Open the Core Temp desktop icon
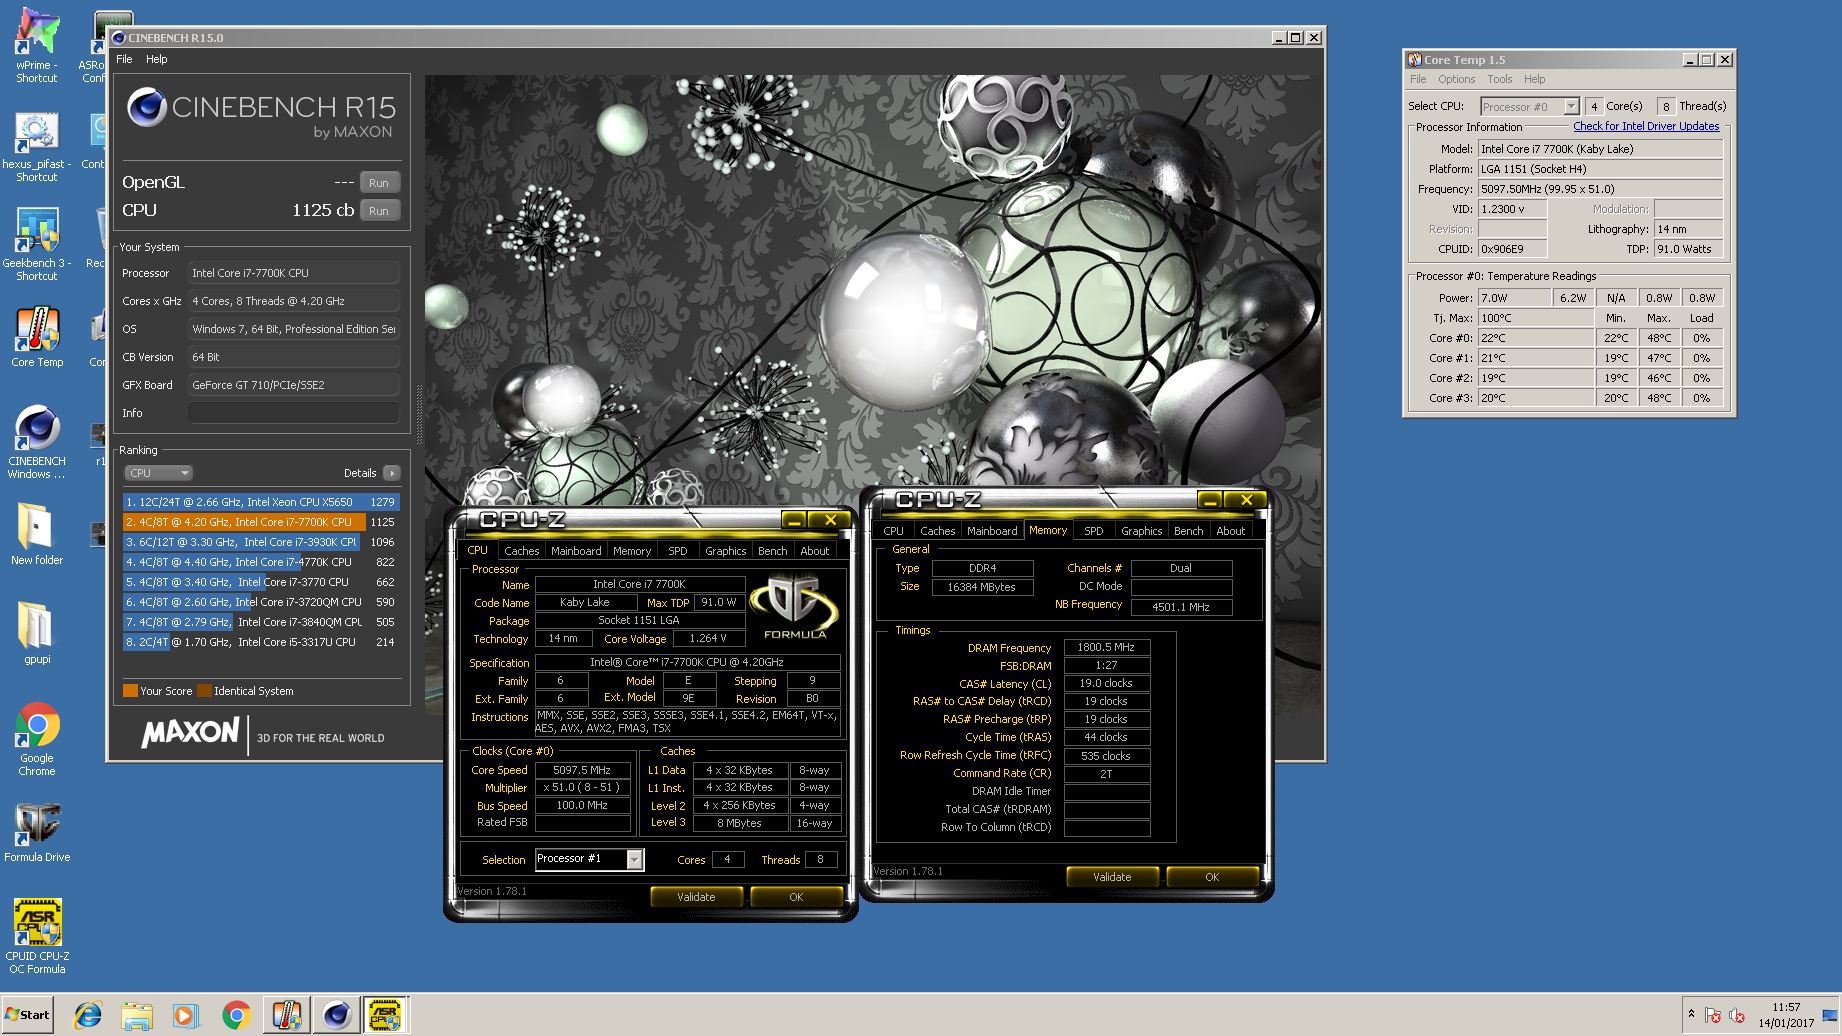Image resolution: width=1842 pixels, height=1036 pixels. point(37,337)
